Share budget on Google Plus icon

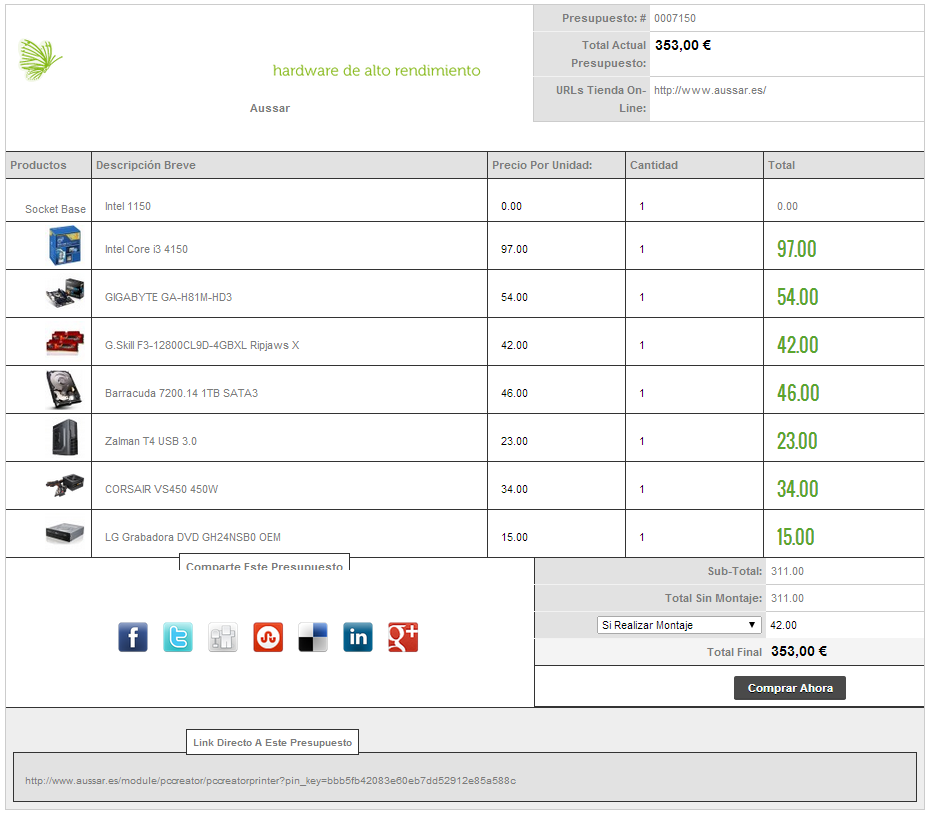point(403,637)
